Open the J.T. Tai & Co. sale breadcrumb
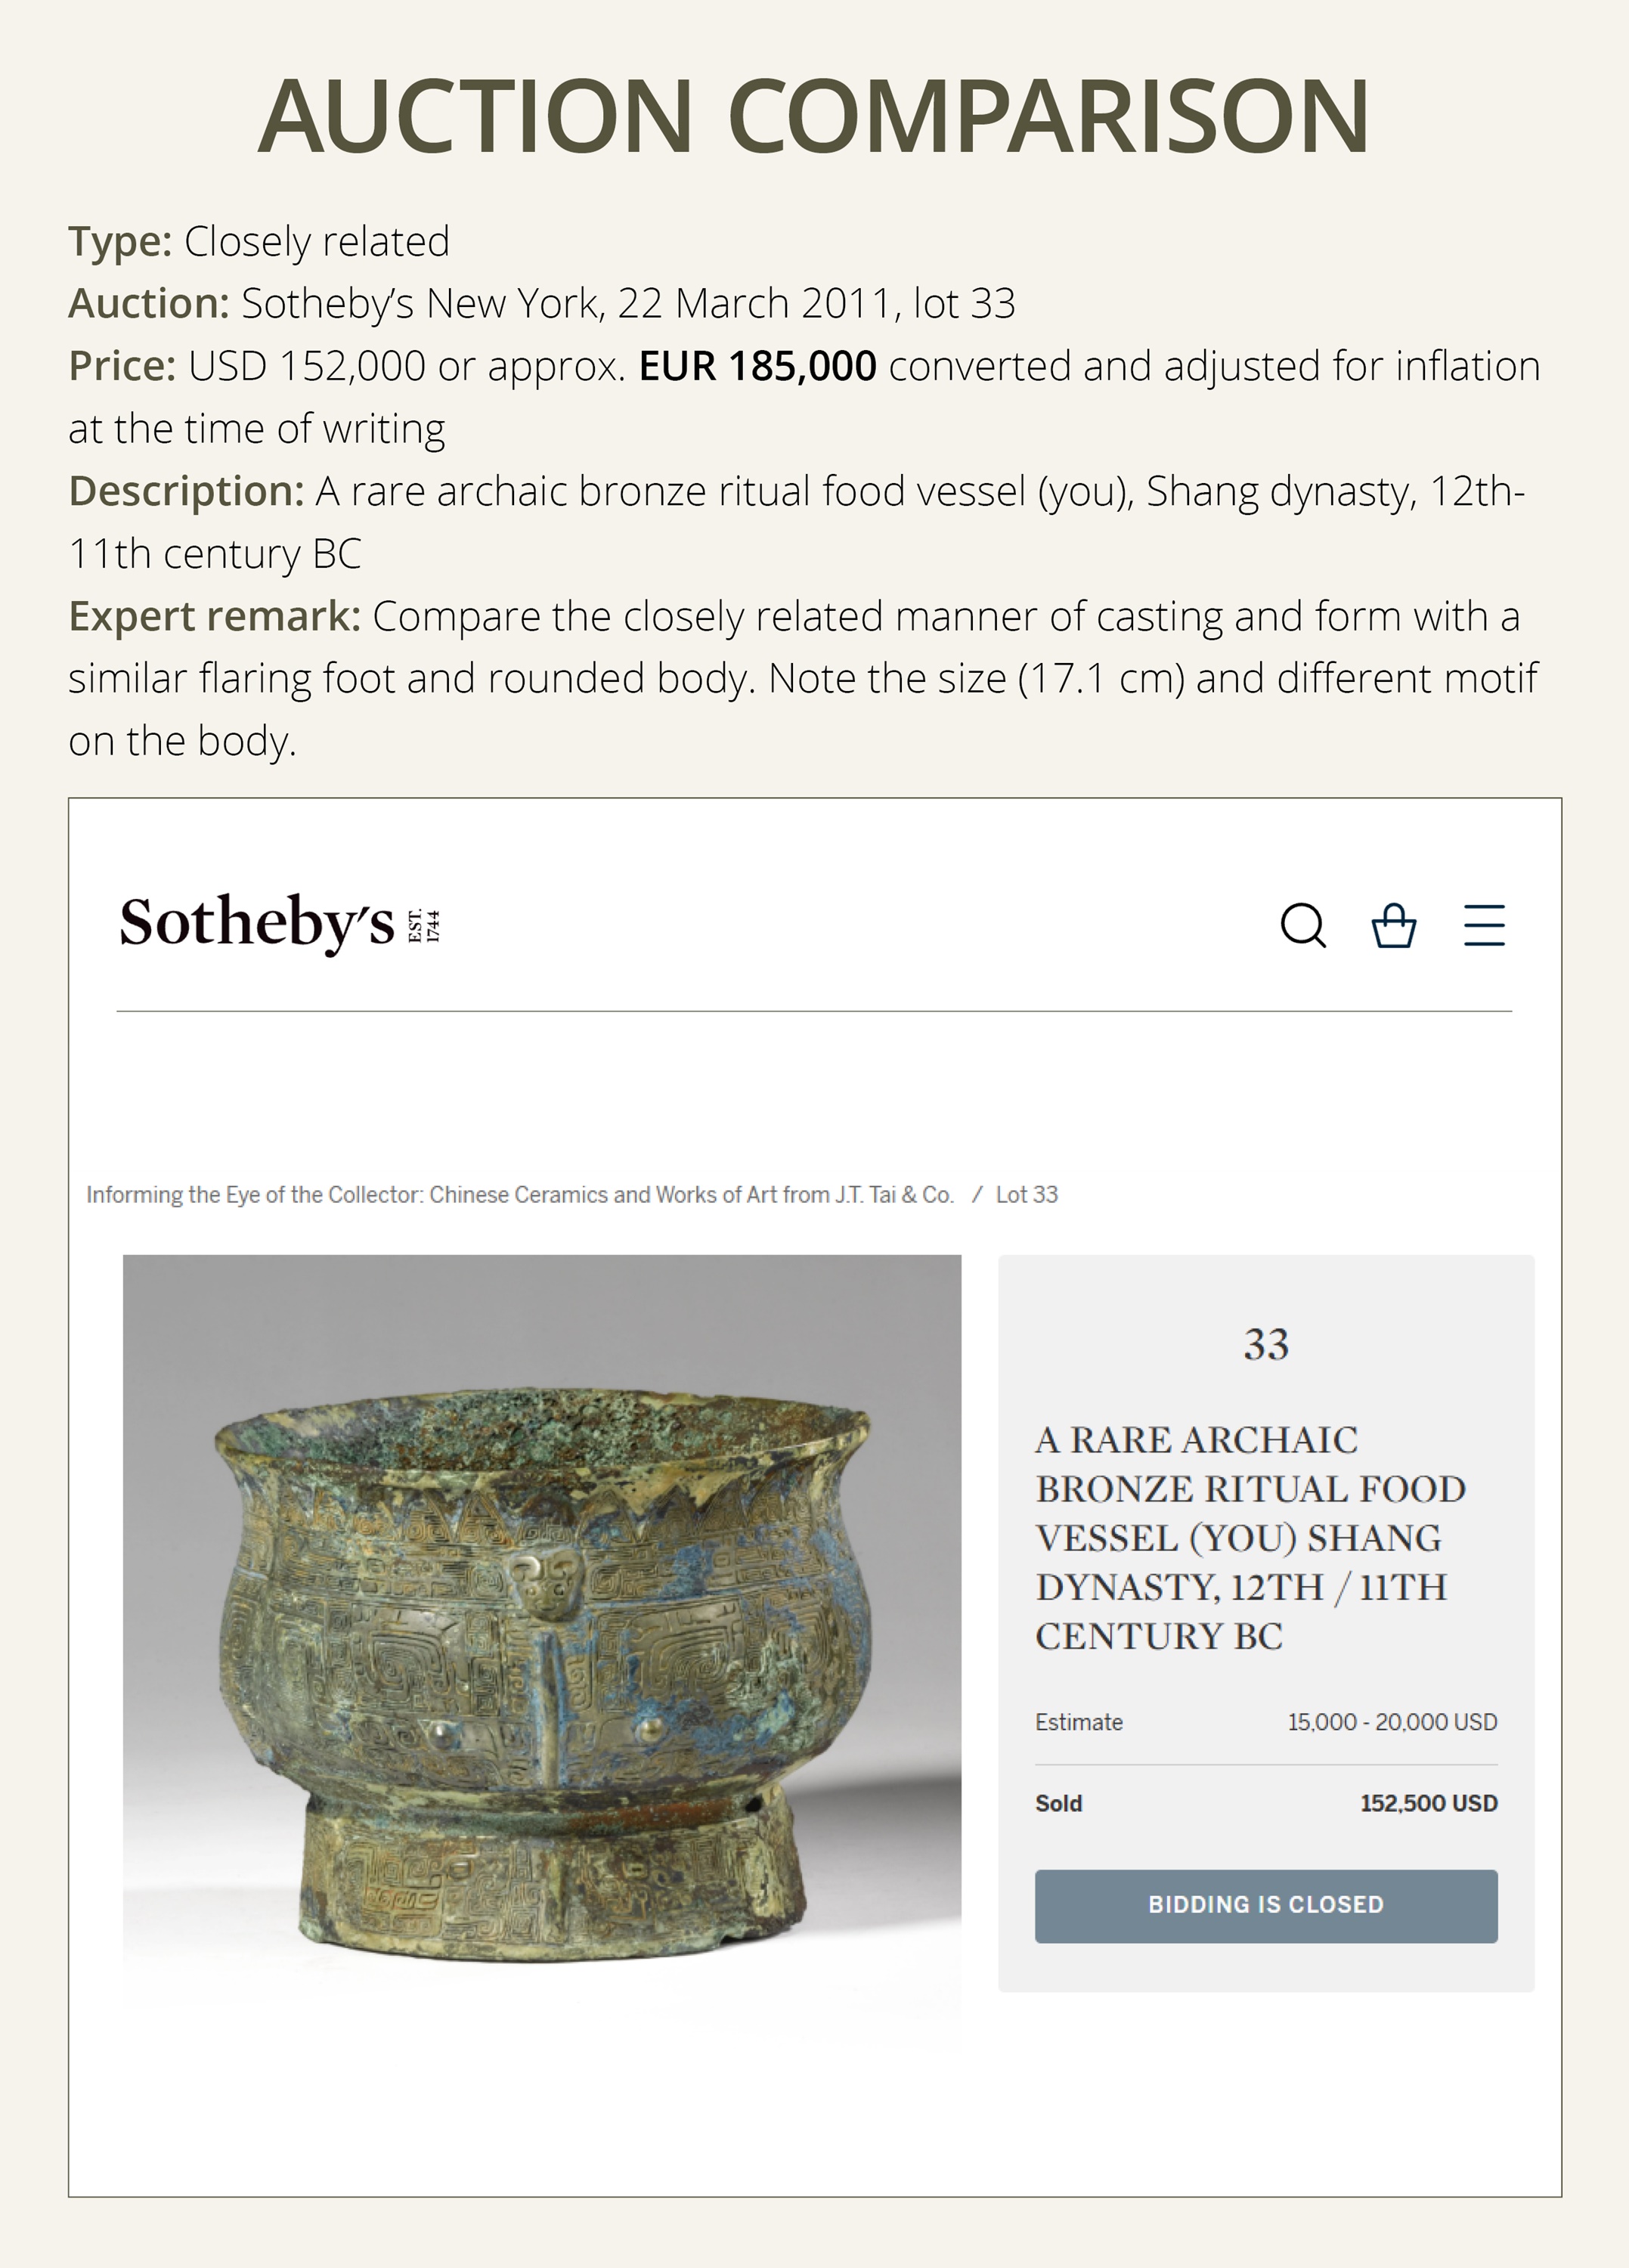 coord(519,1194)
